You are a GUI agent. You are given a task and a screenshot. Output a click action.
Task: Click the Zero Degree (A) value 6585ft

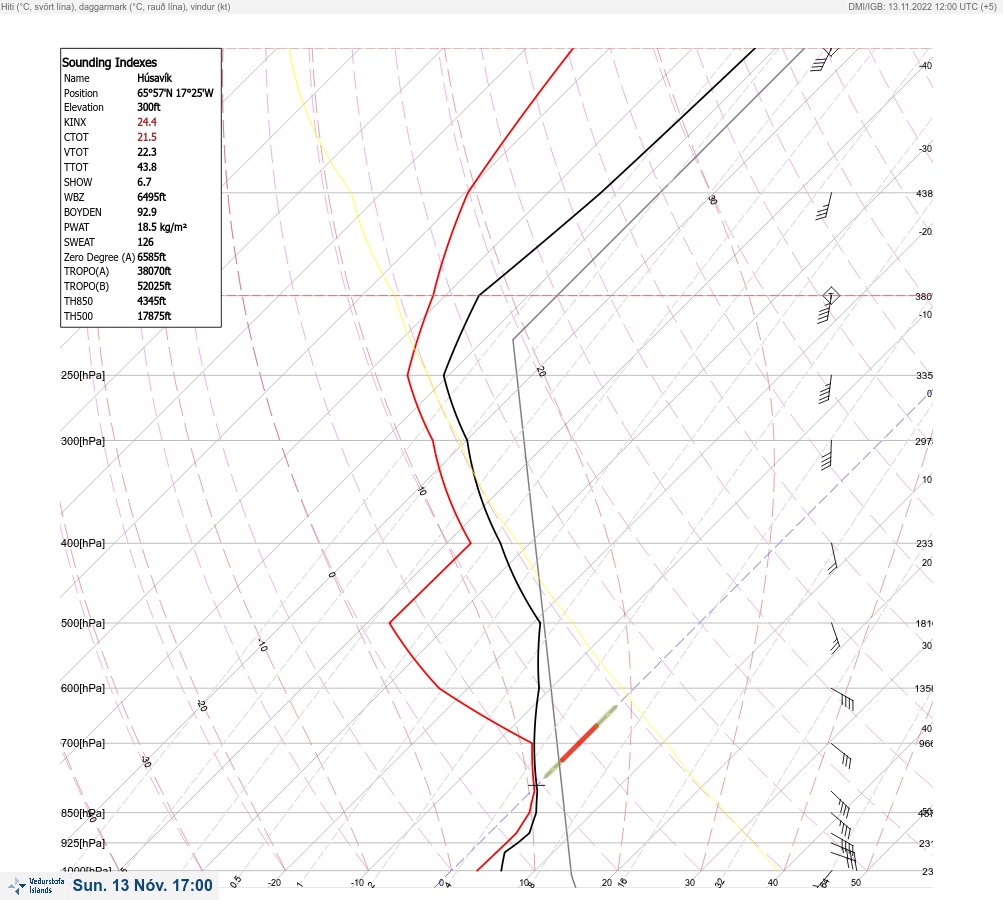tap(152, 257)
